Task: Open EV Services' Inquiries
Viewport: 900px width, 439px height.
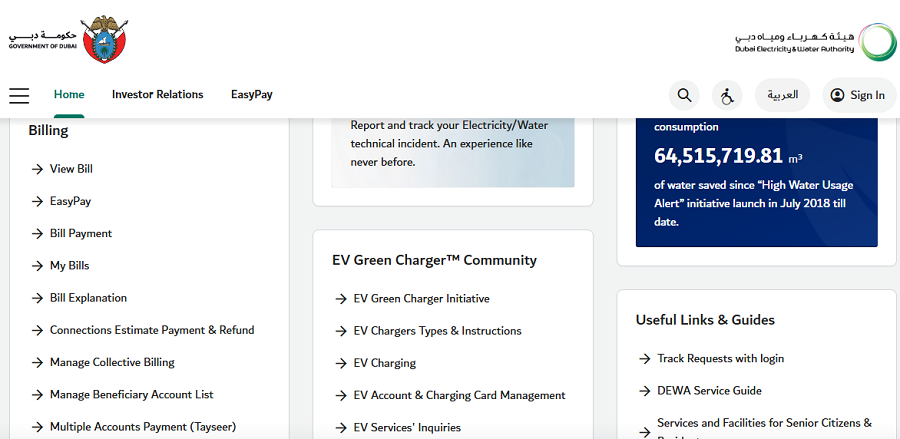Action: click(x=407, y=428)
